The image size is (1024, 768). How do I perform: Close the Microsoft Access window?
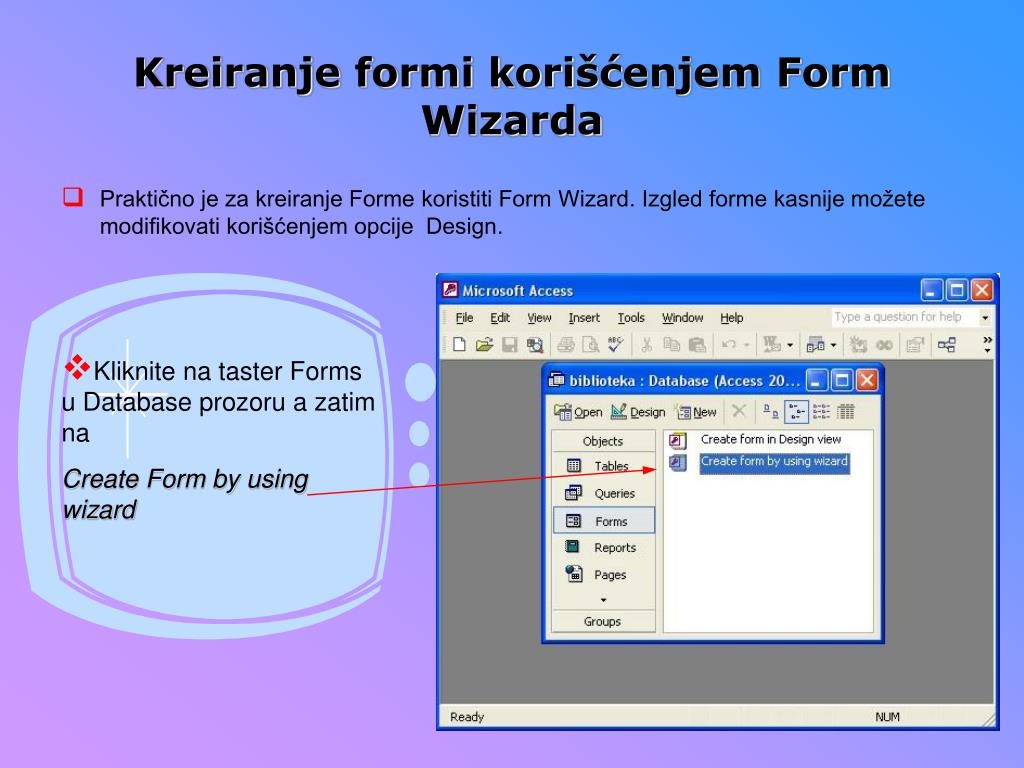click(x=982, y=289)
